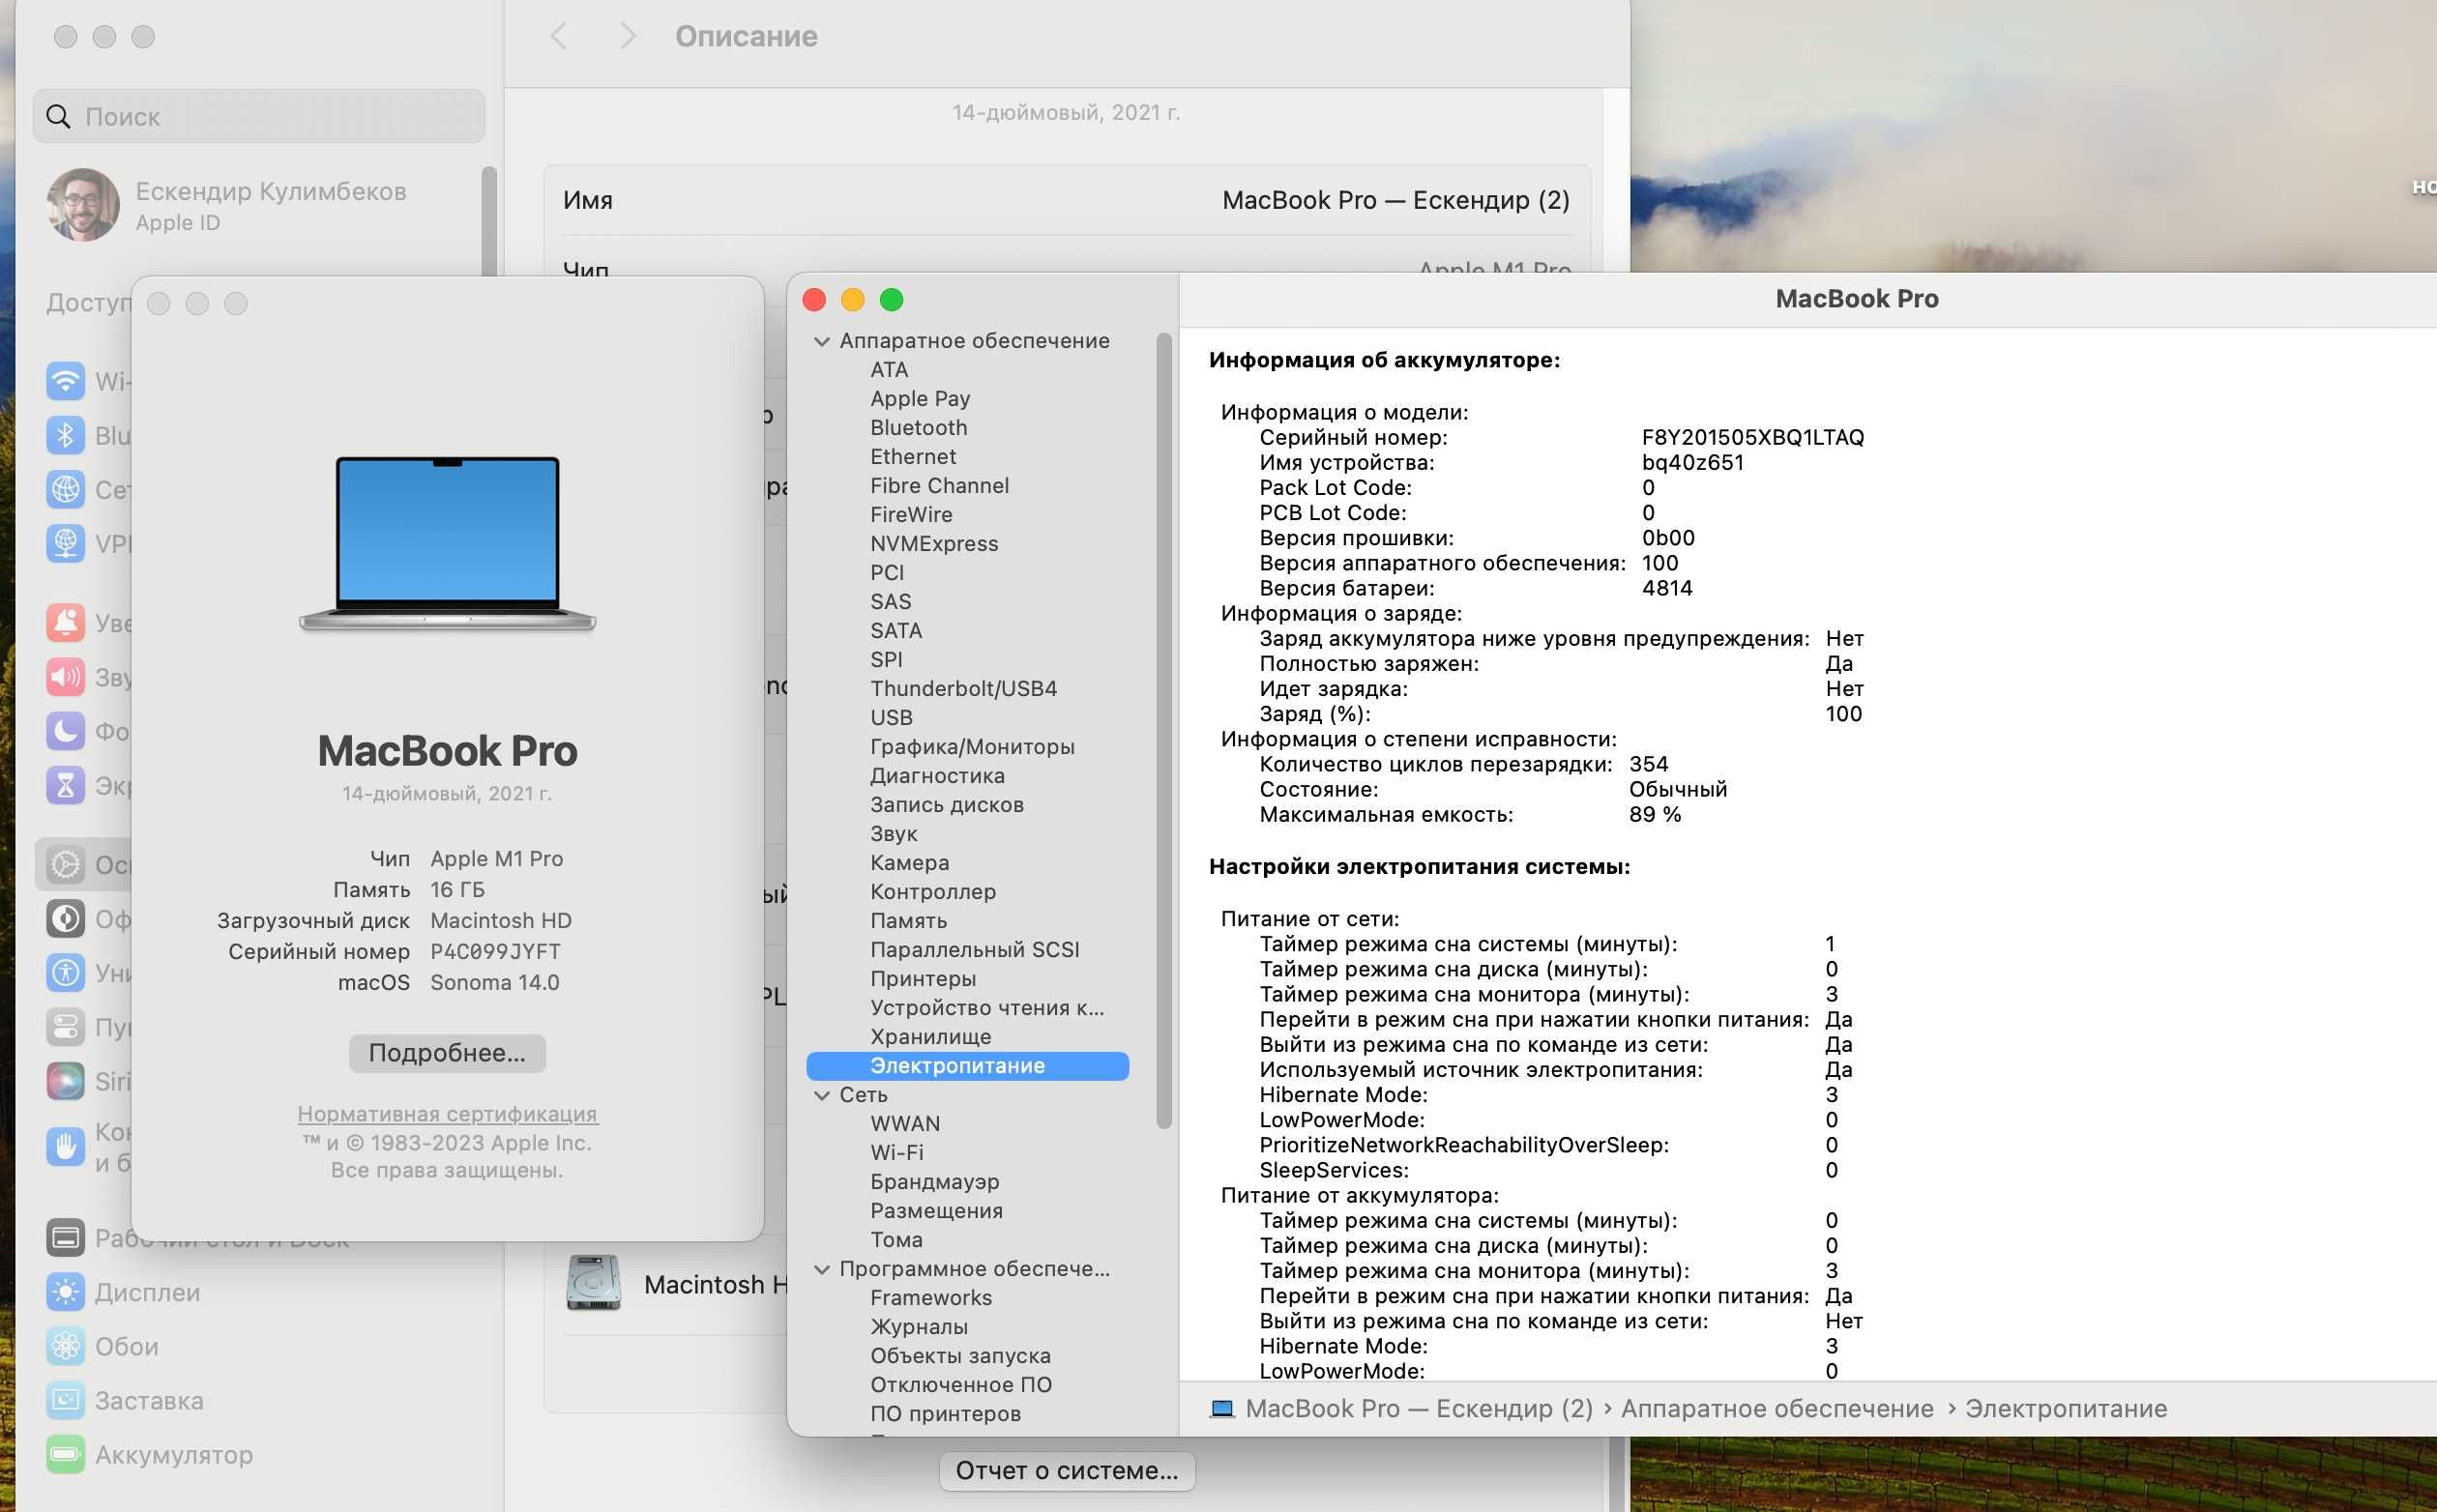Select Fibre Channel in hardware list
The image size is (2437, 1512).
point(939,486)
